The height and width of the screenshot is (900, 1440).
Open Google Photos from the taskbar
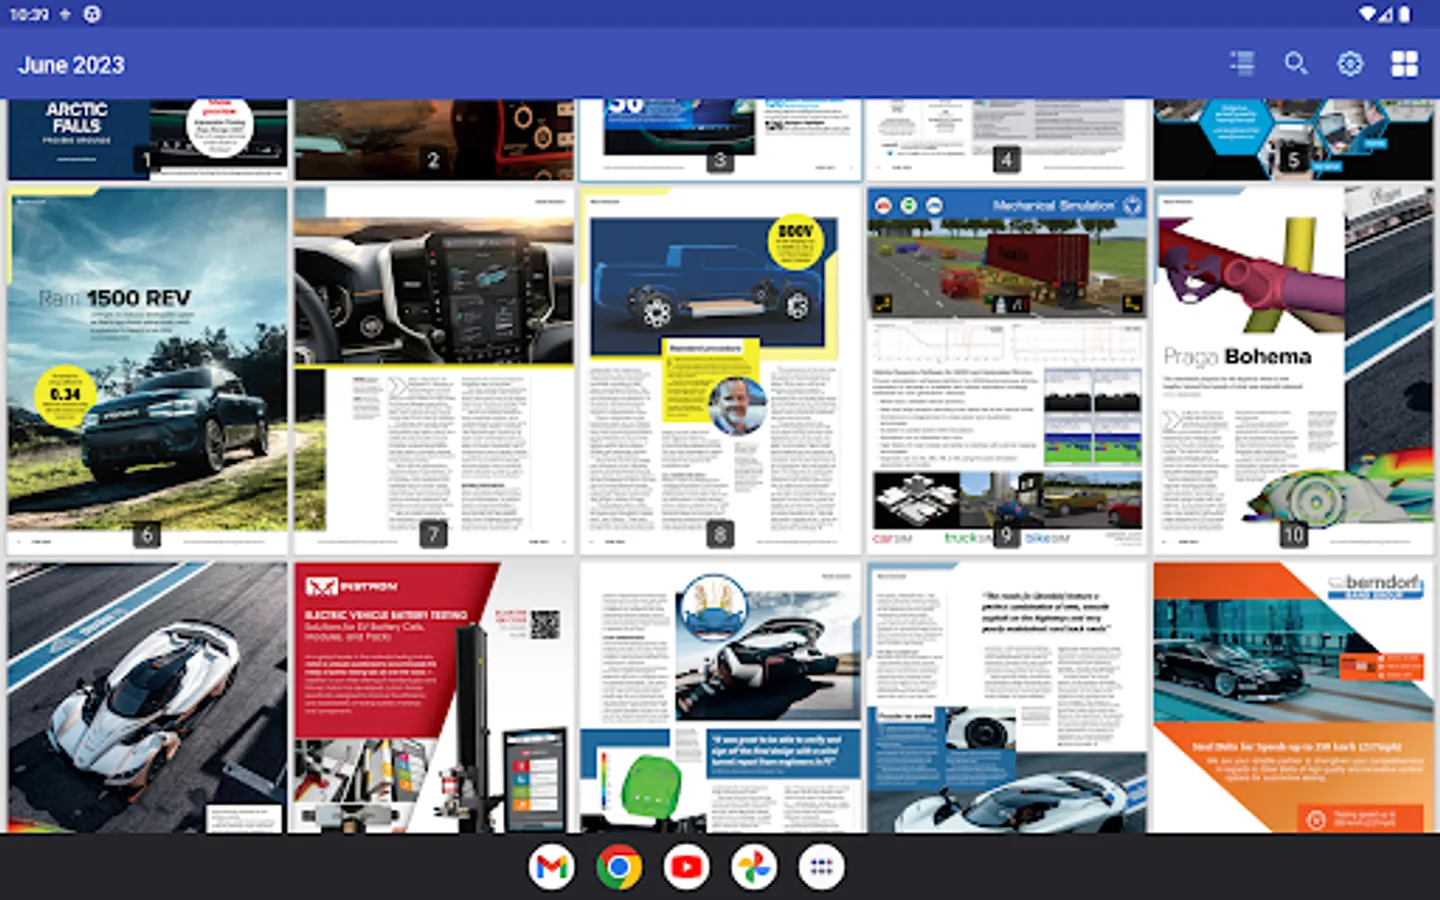tap(754, 867)
